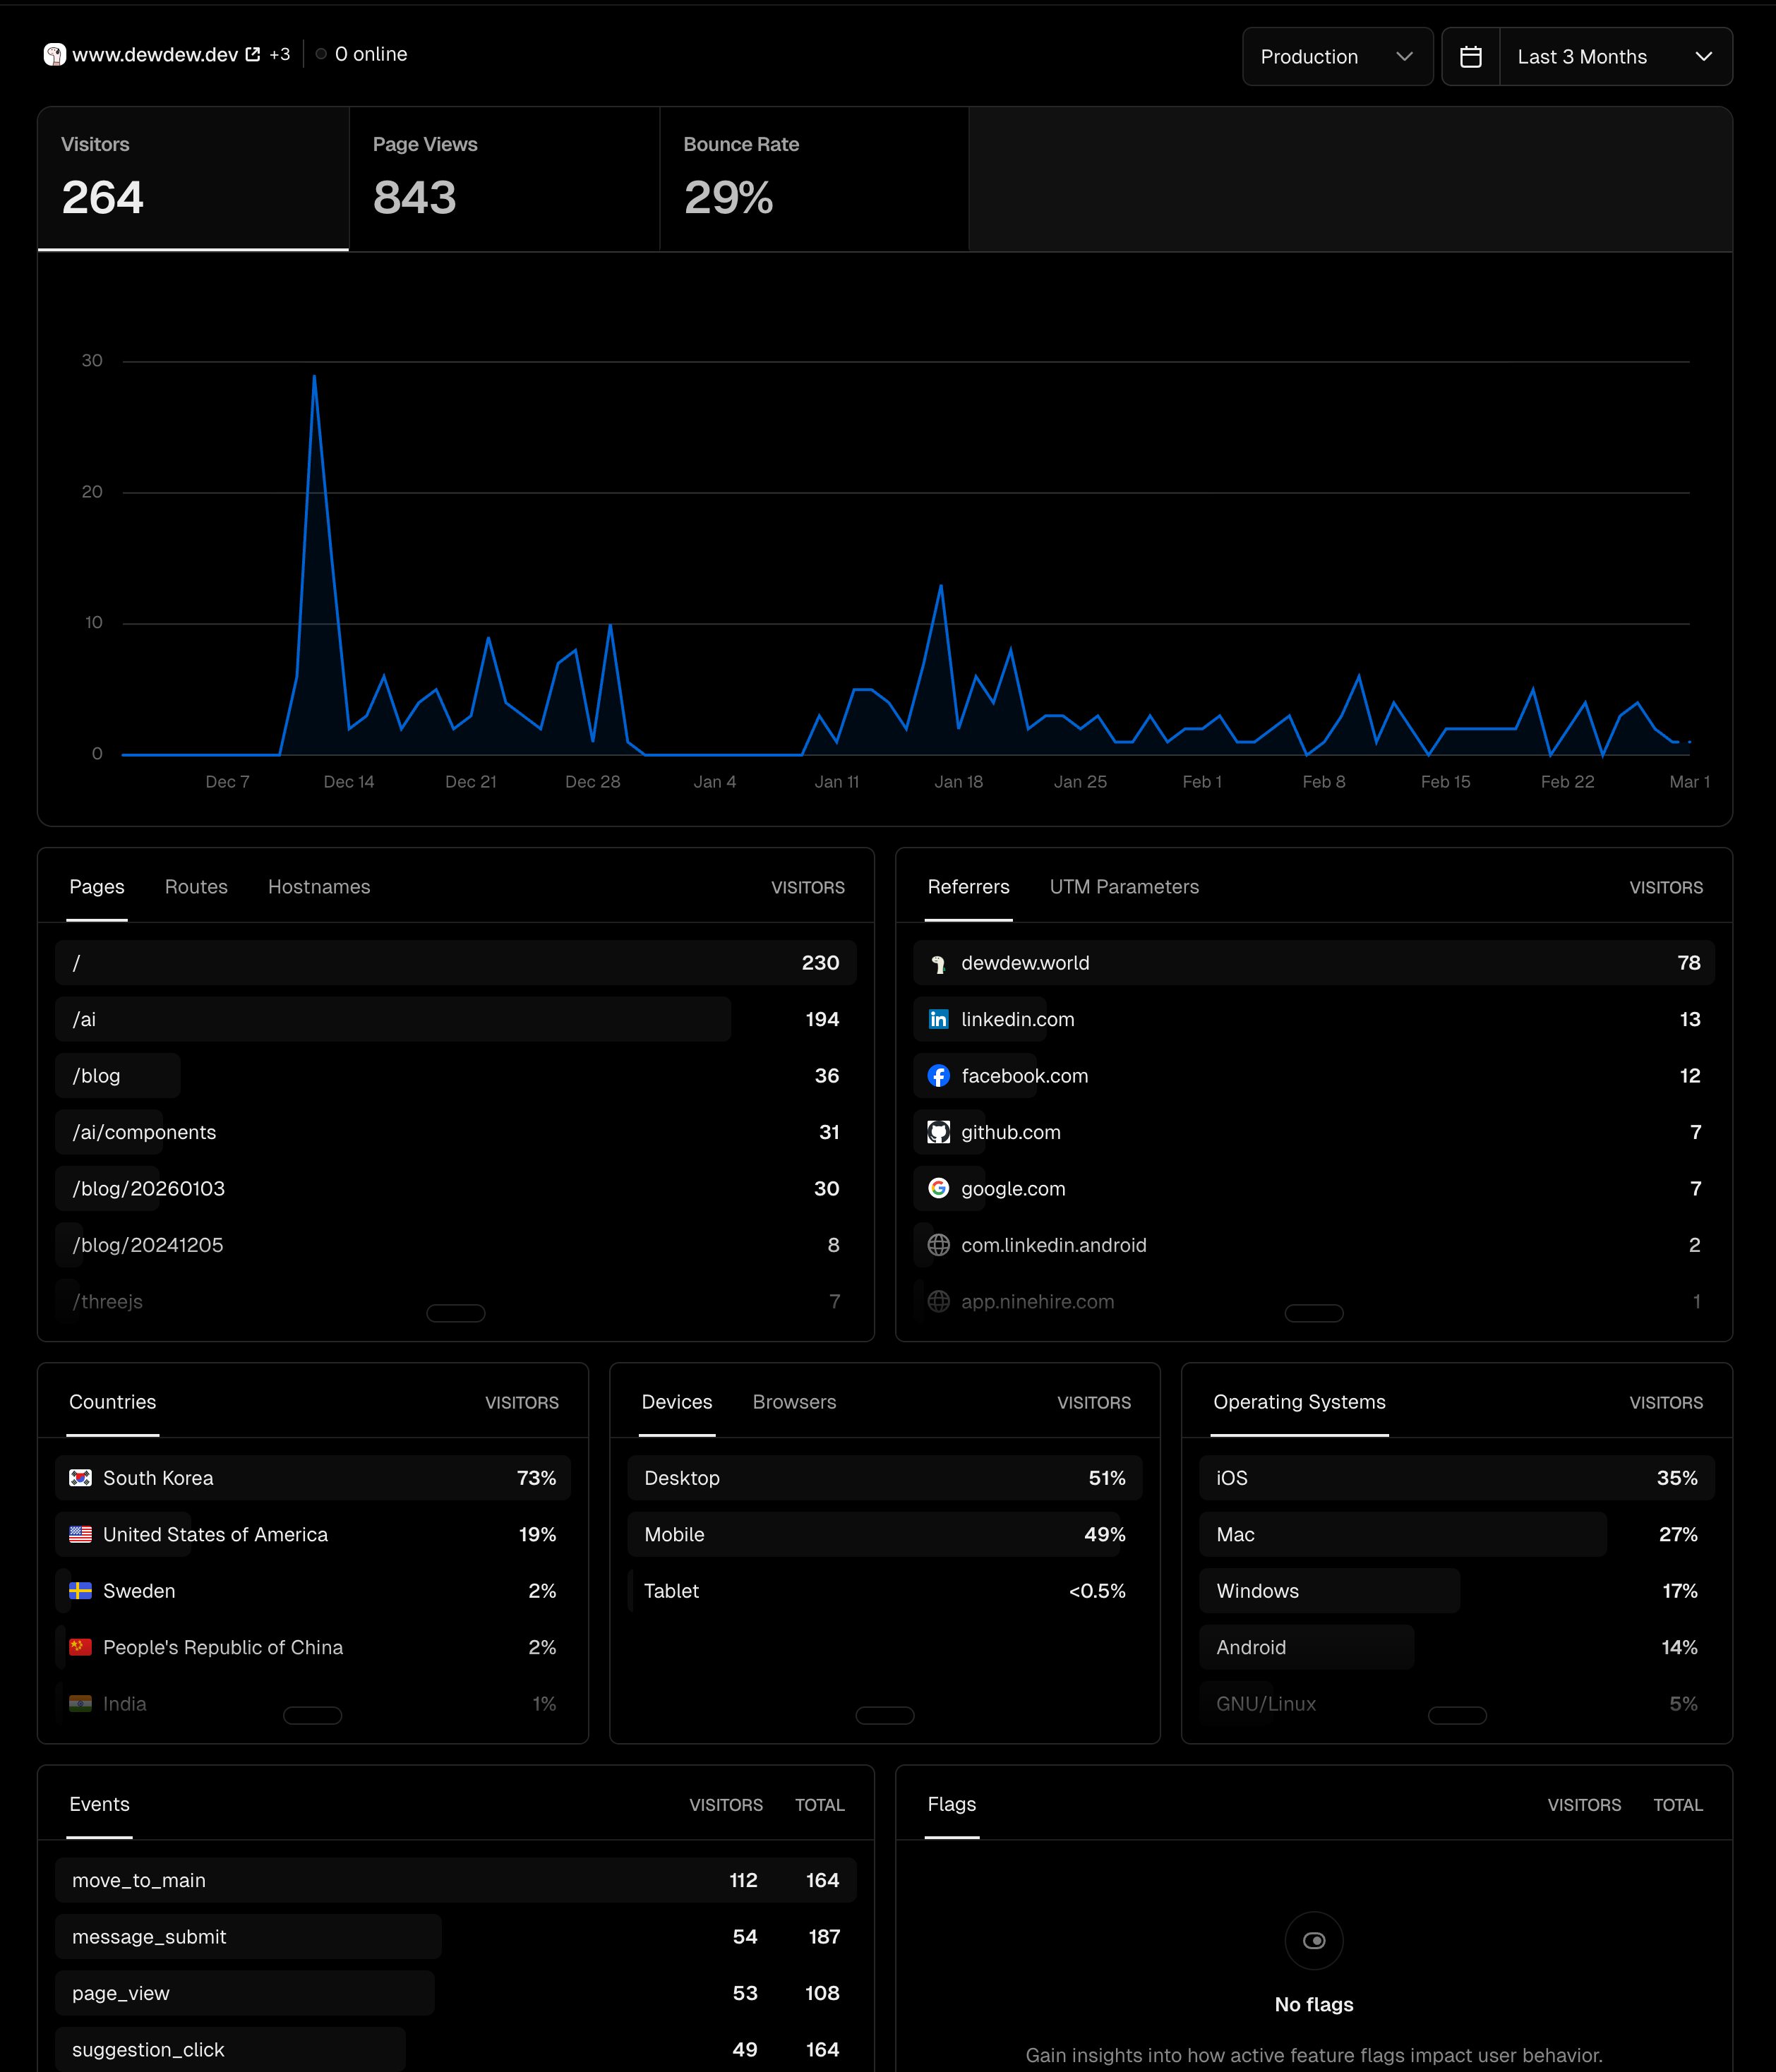Switch to the UTM Parameters tab
This screenshot has height=2072, width=1776.
1124,886
